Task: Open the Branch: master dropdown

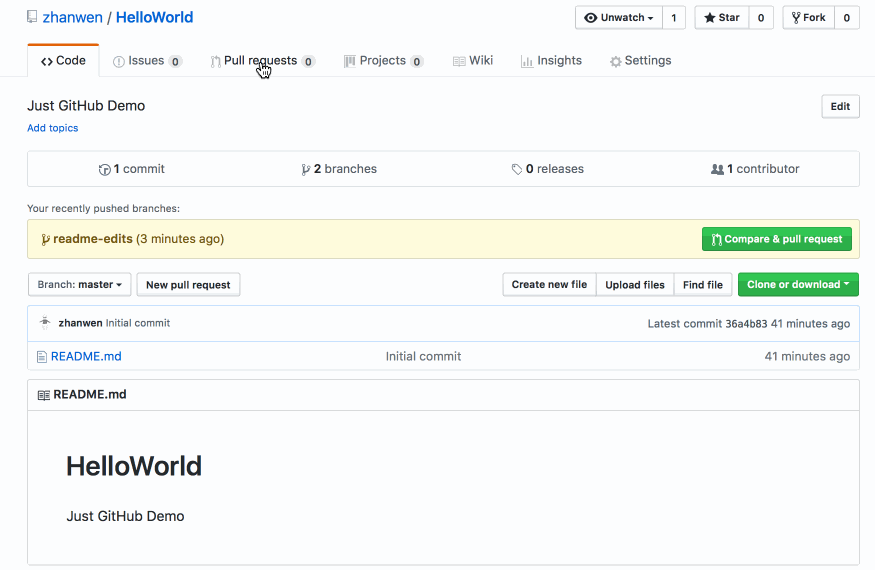Action: tap(79, 284)
